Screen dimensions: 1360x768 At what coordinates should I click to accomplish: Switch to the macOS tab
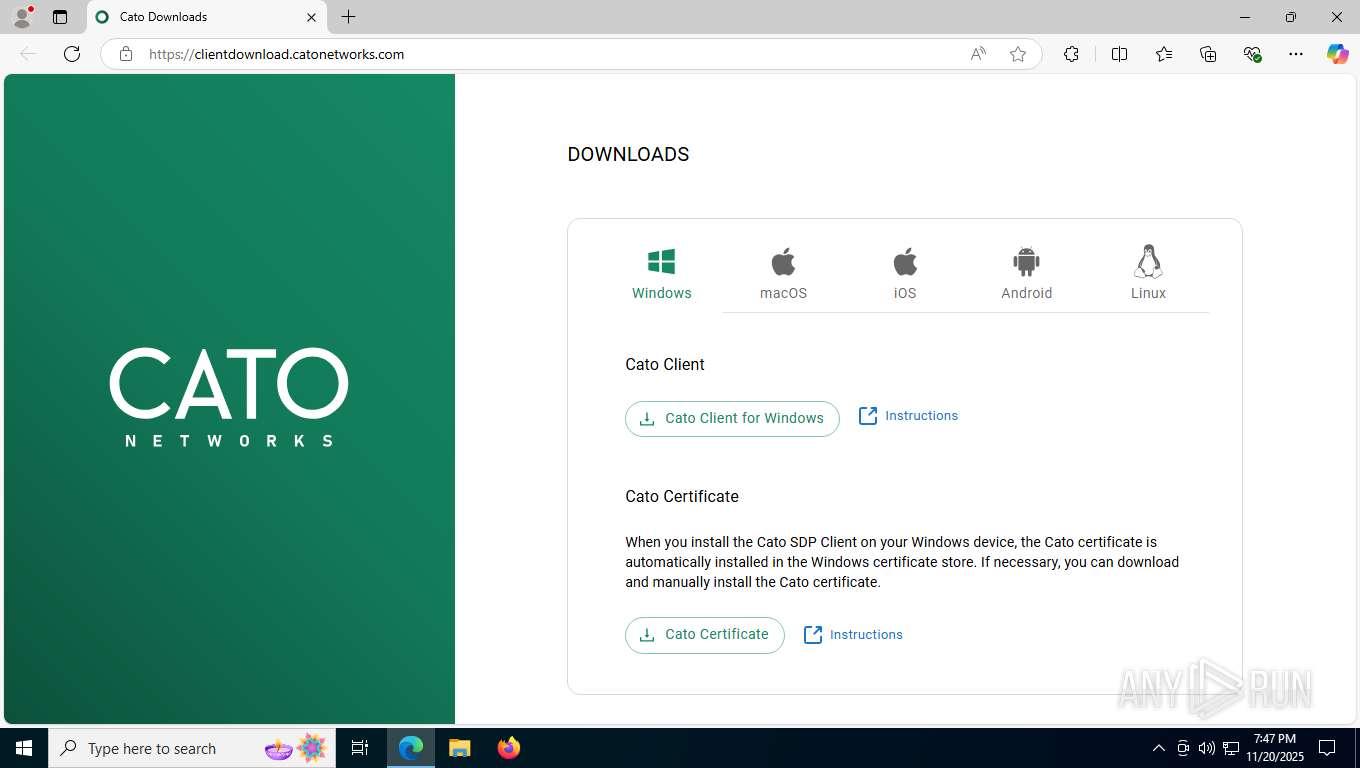pos(783,273)
